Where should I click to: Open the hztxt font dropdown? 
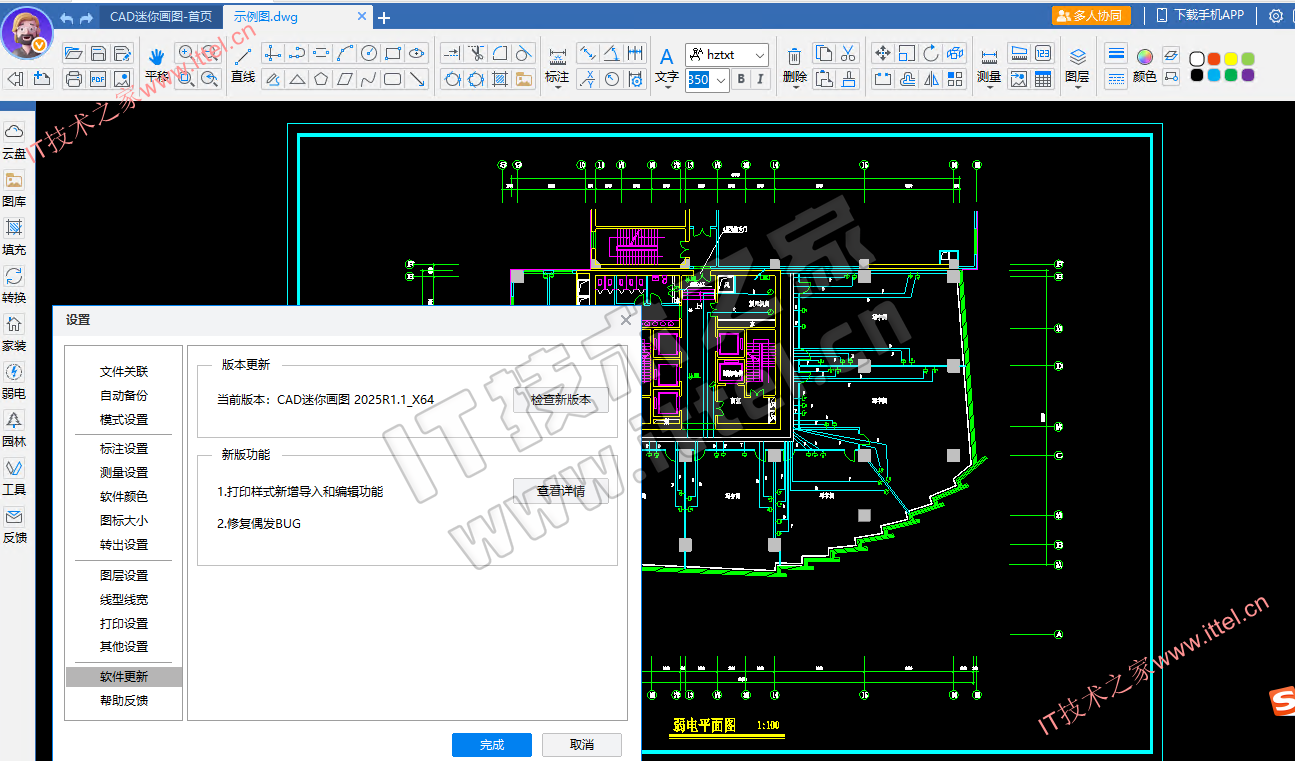[x=759, y=56]
